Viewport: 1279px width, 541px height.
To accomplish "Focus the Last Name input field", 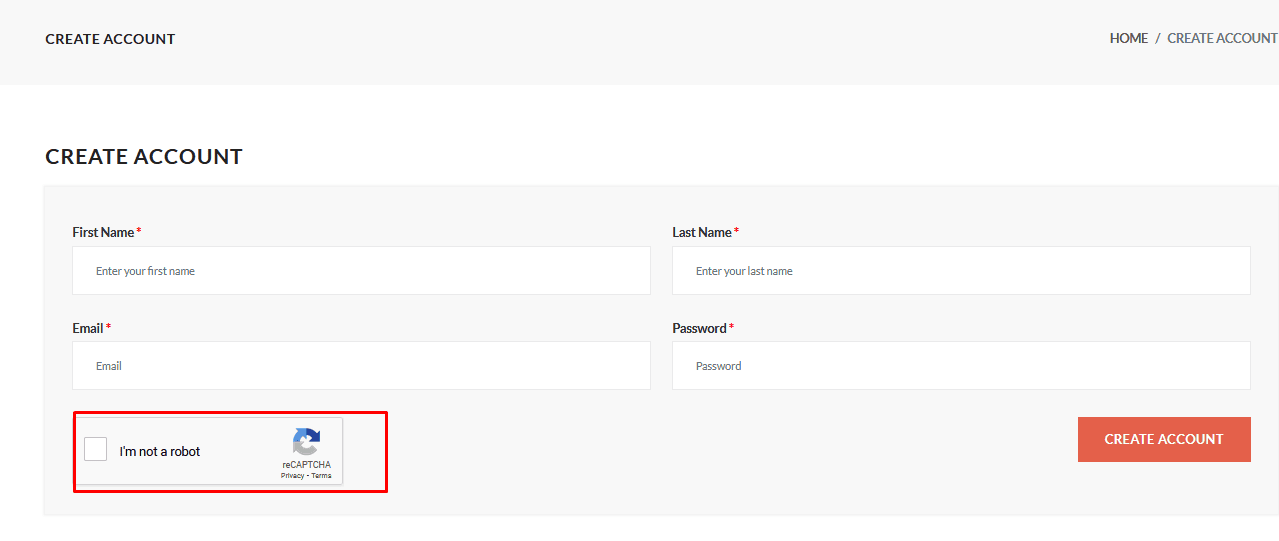I will coord(960,271).
